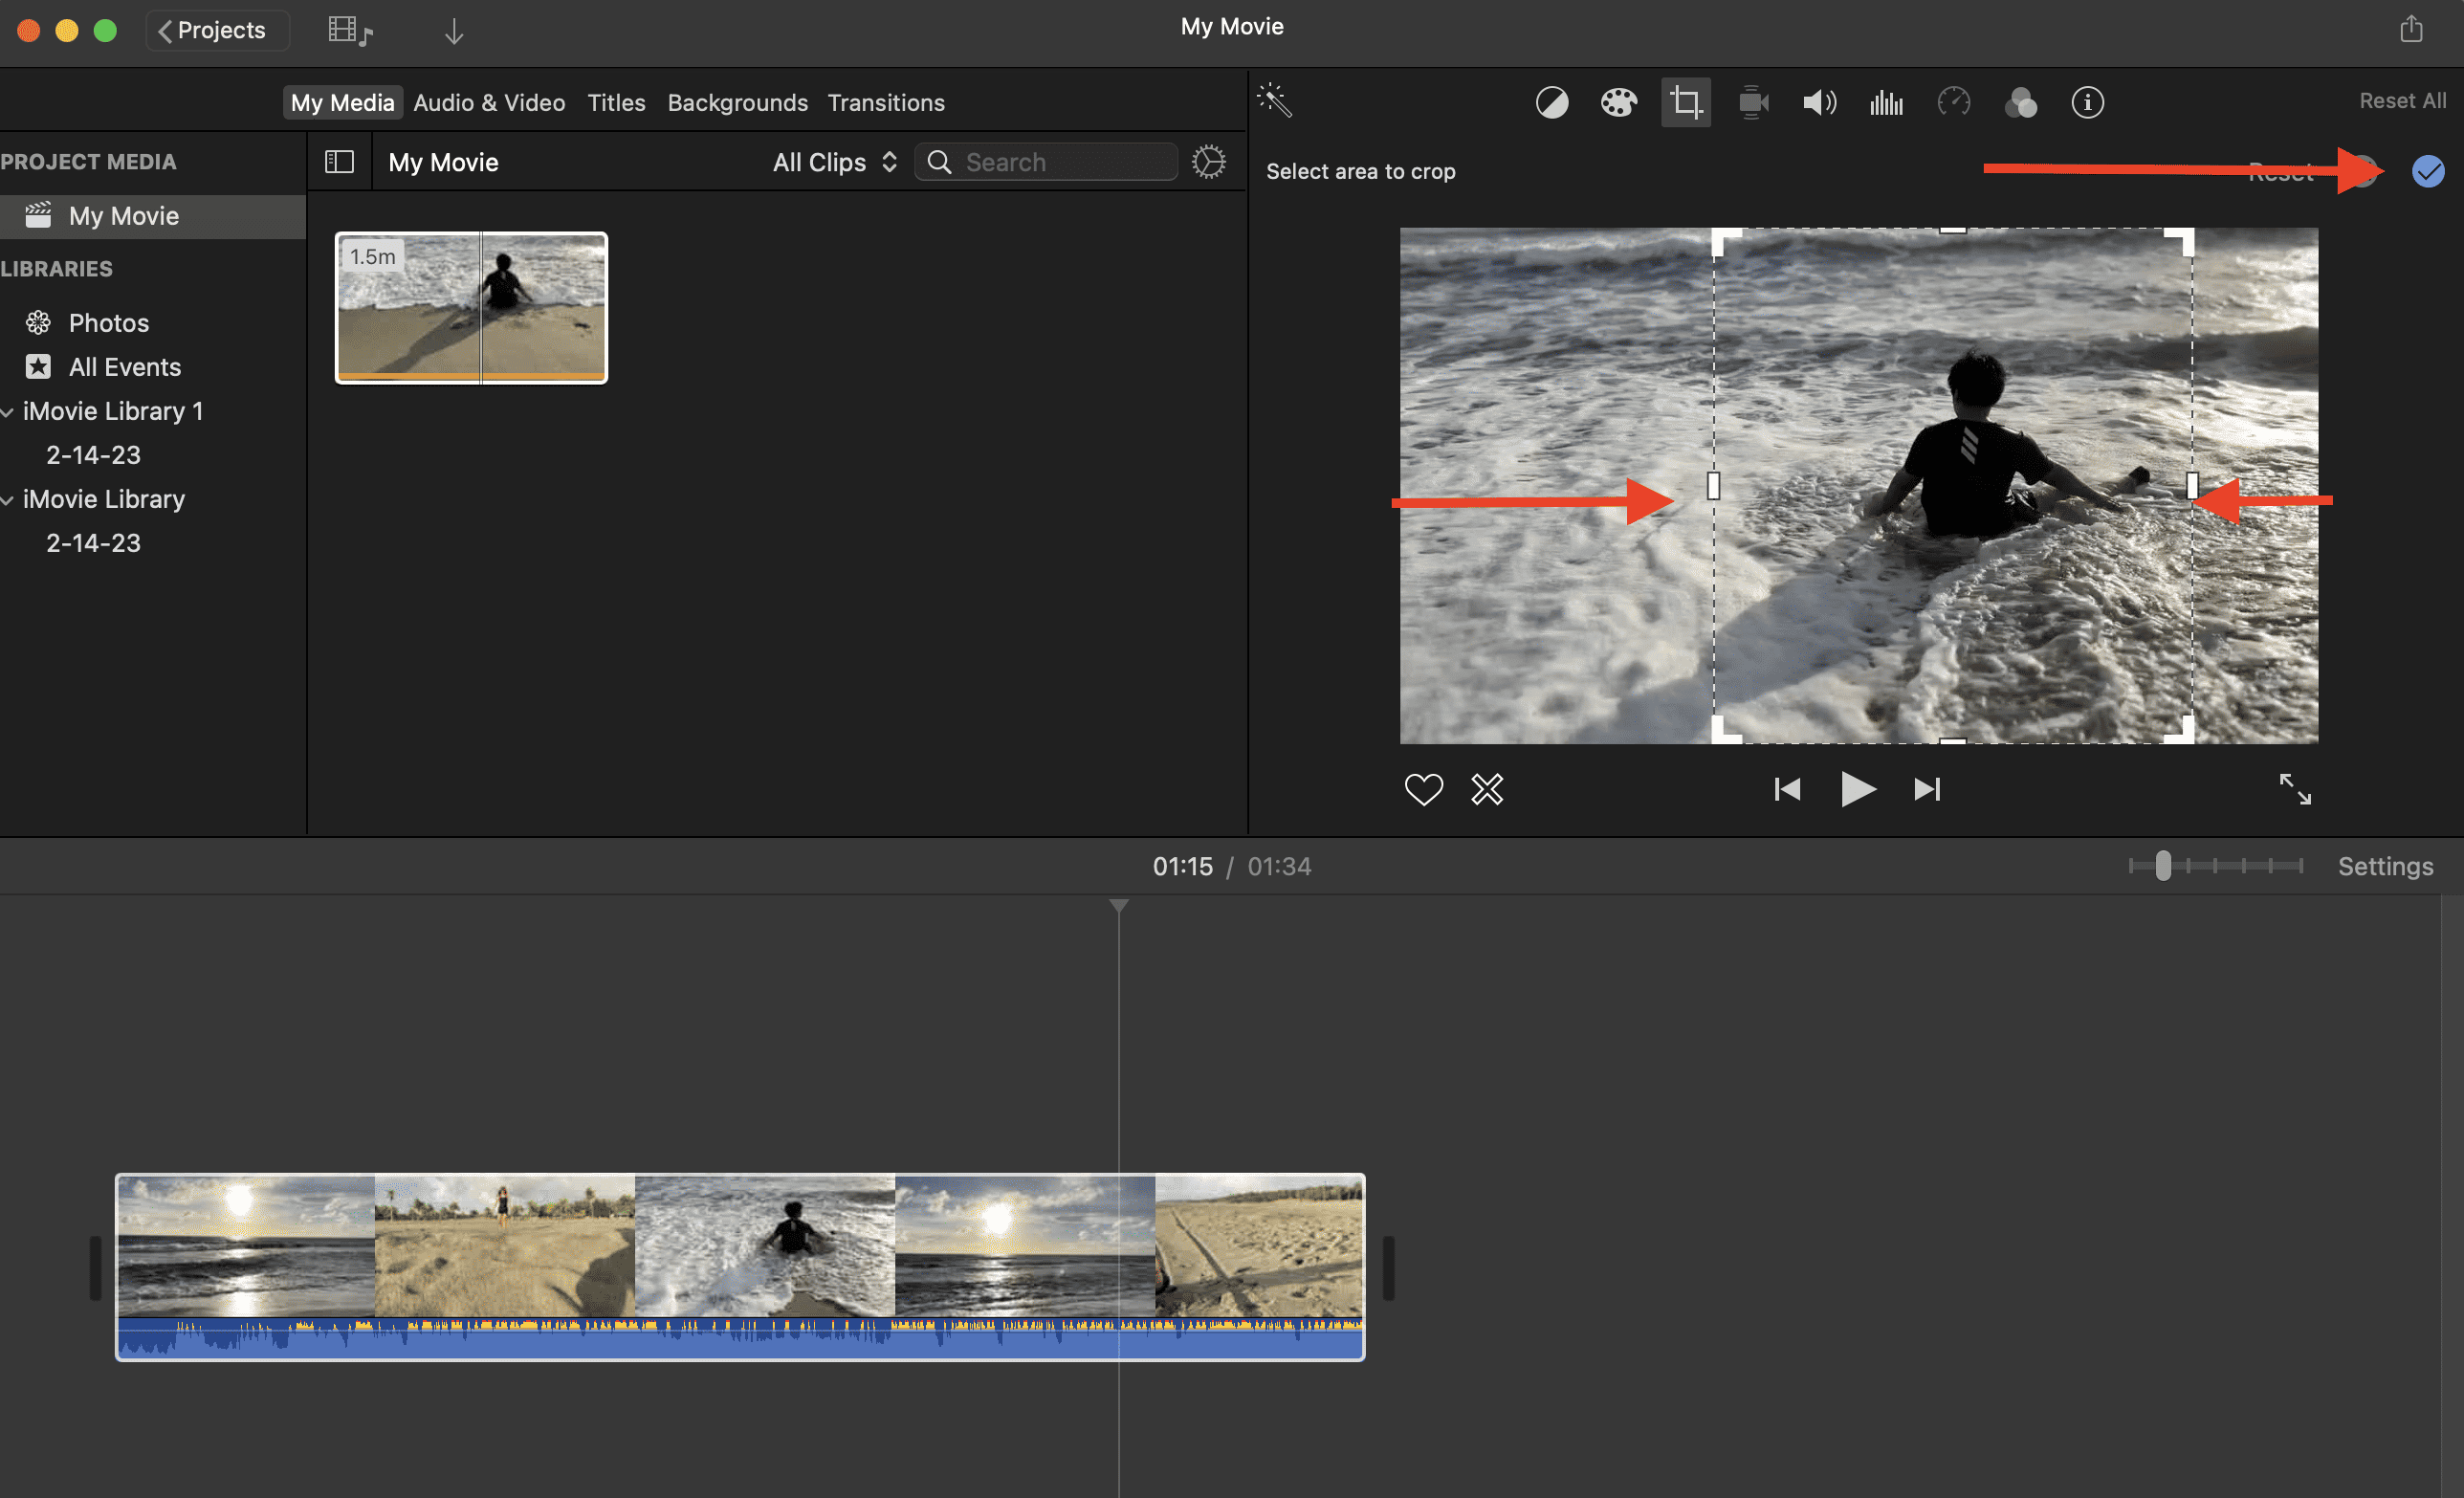Play the video in the viewer

pos(1857,789)
